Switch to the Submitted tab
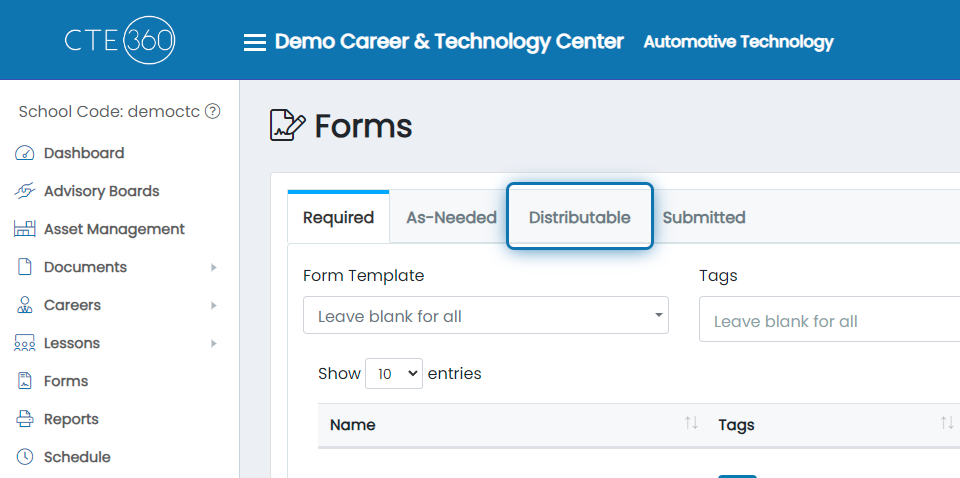 [704, 217]
